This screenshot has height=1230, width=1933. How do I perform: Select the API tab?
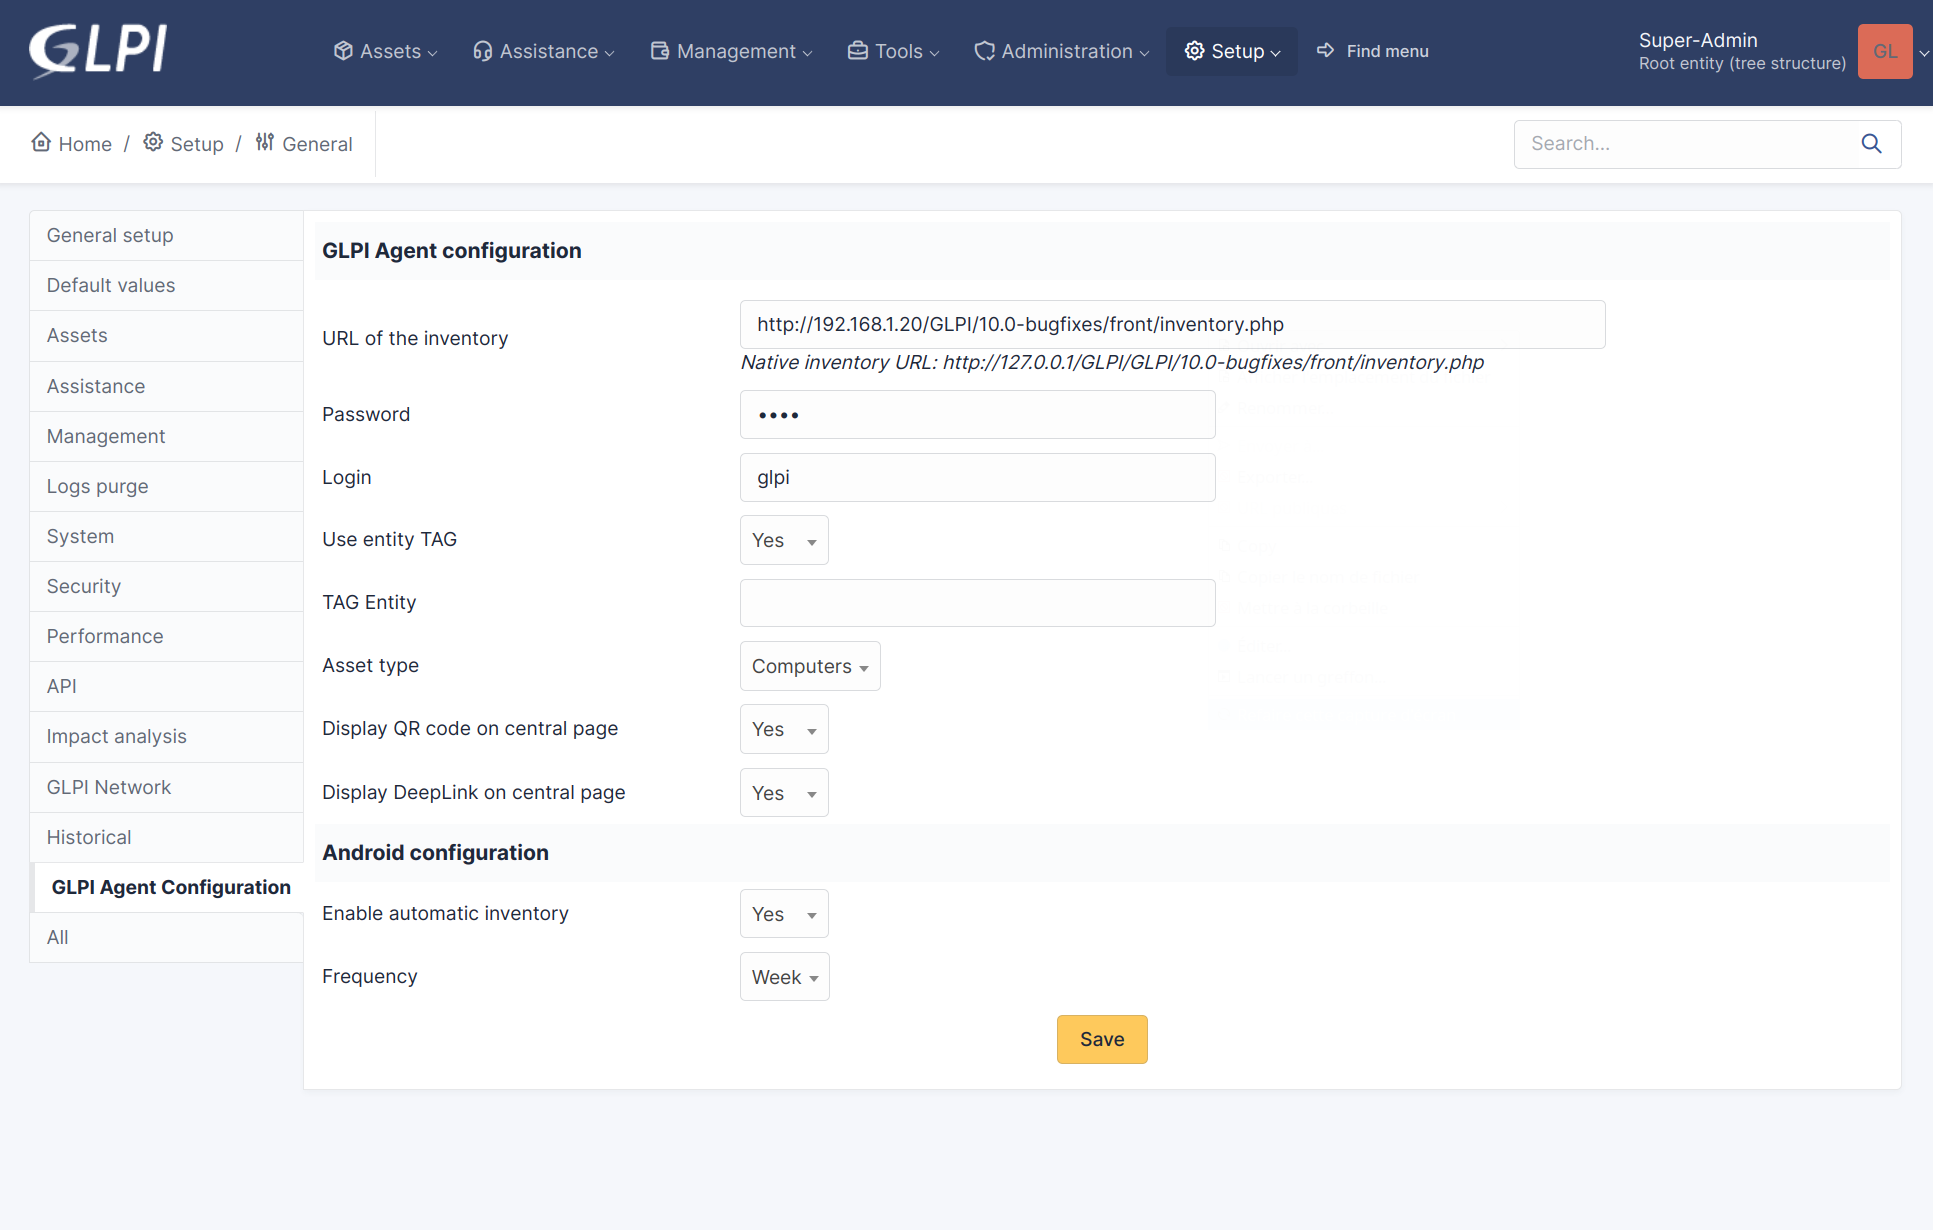[166, 686]
